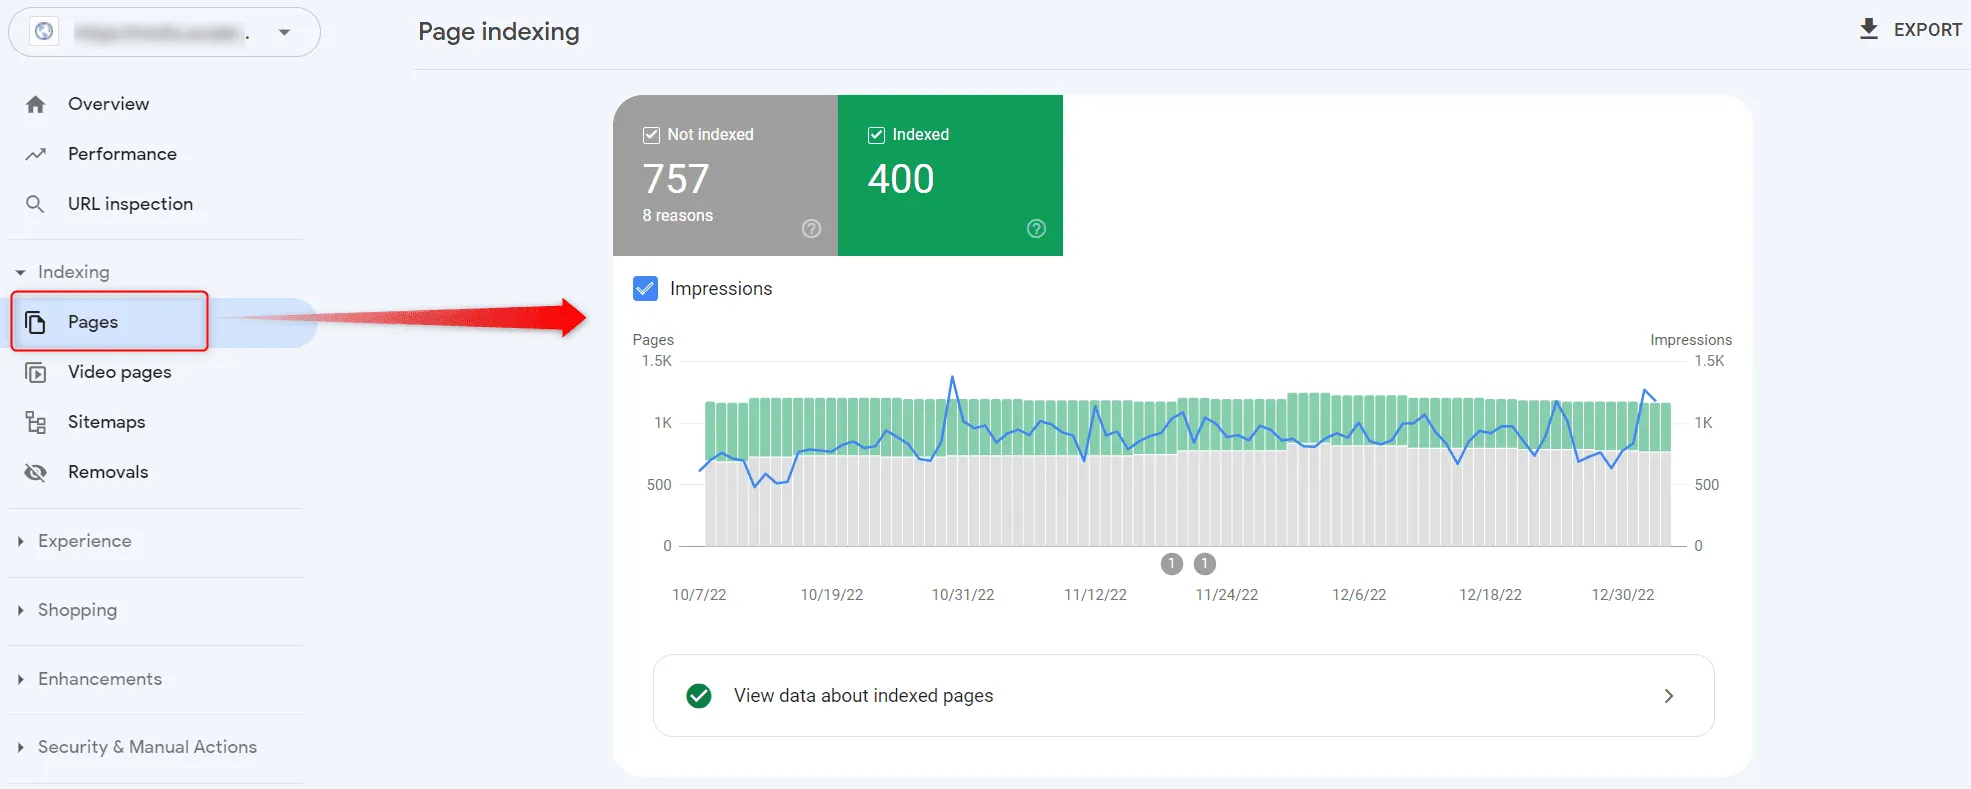Screen dimensions: 1971x789
Task: Collapse the Indexing section
Action: [x=20, y=272]
